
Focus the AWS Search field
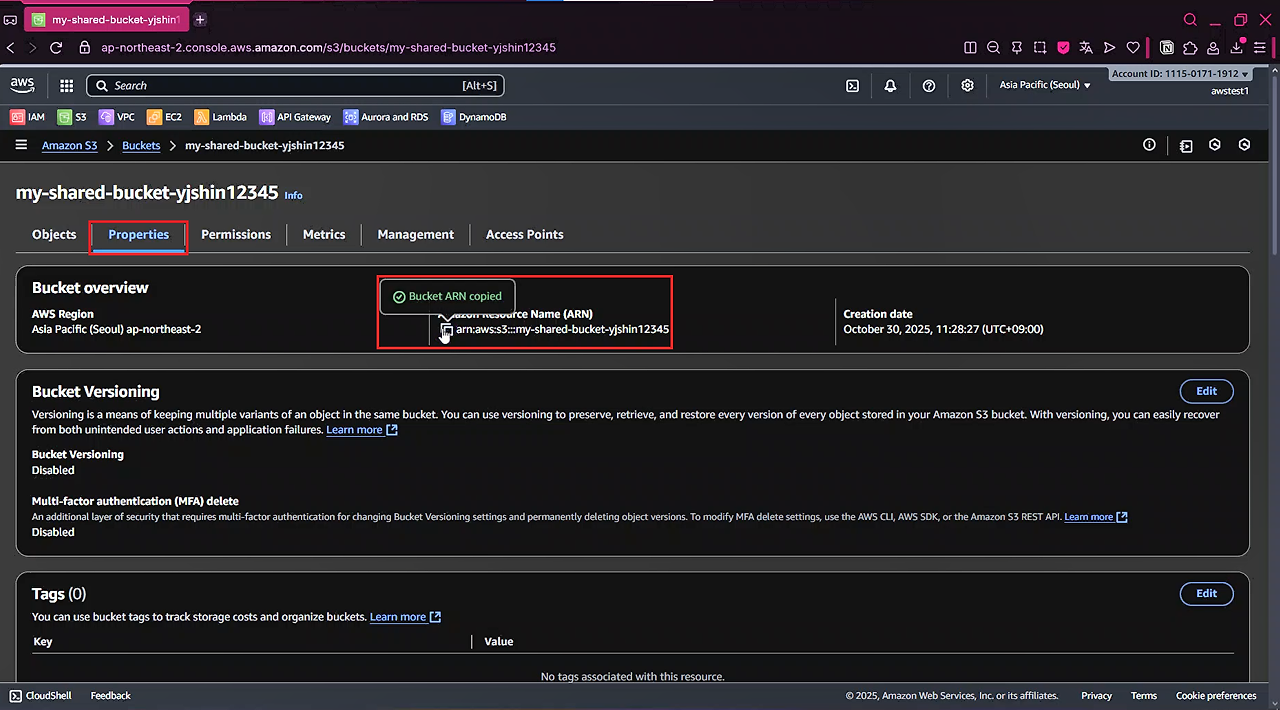tap(295, 86)
